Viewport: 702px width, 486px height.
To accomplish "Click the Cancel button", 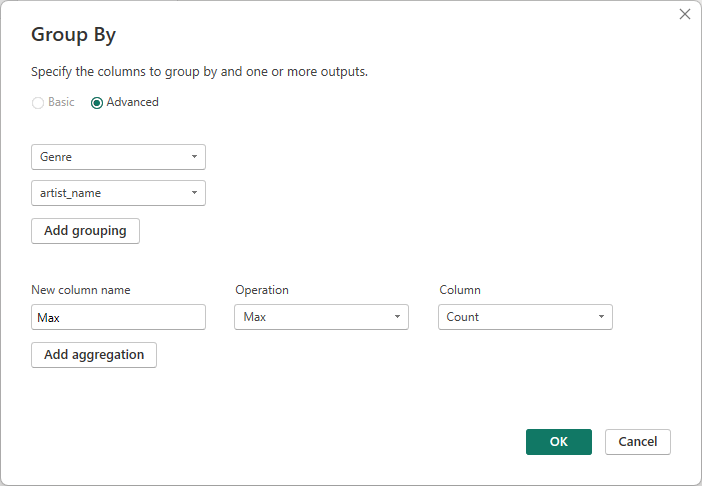I will pos(638,442).
